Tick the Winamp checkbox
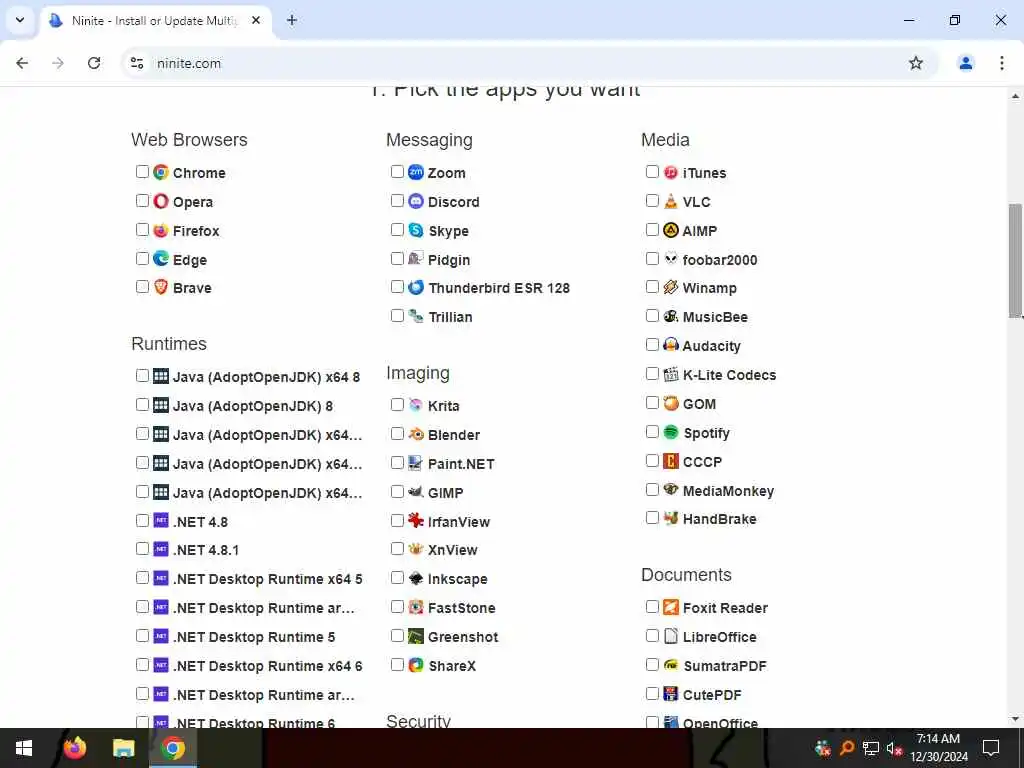This screenshot has height=768, width=1024. tap(652, 287)
